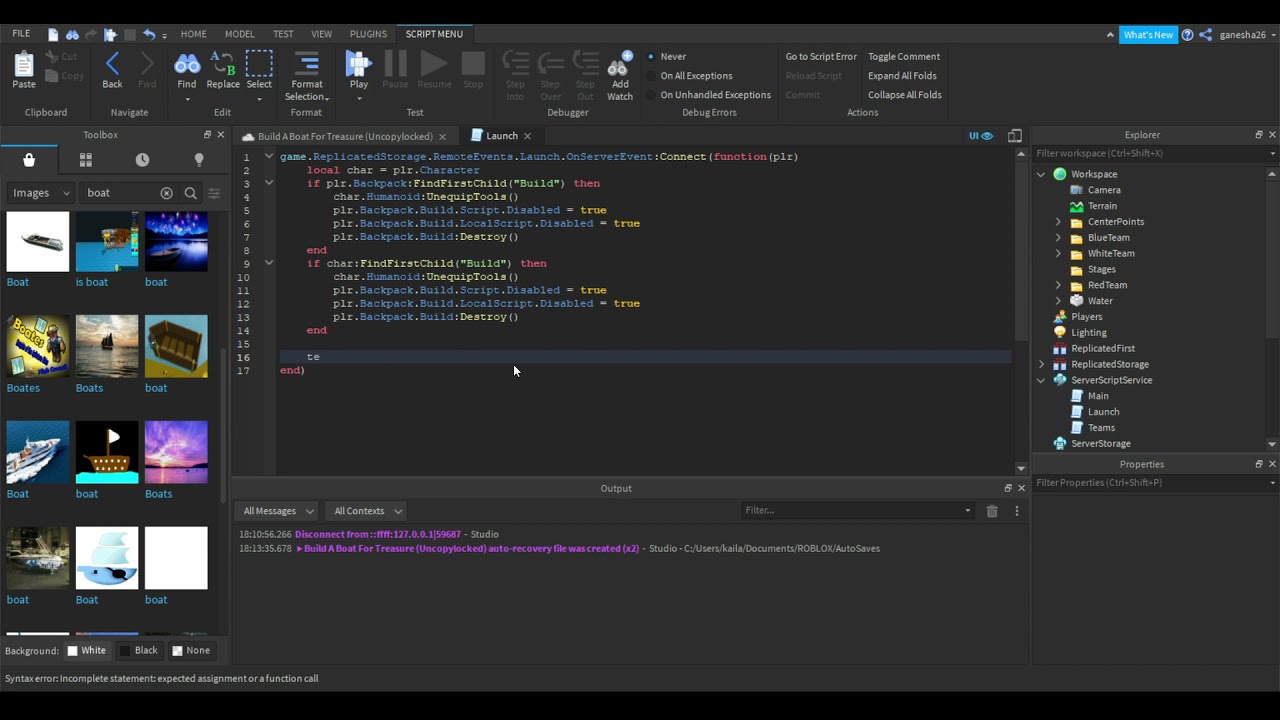Screen dimensions: 1280x720
Task: Click Toggle Comment action
Action: 904,57
